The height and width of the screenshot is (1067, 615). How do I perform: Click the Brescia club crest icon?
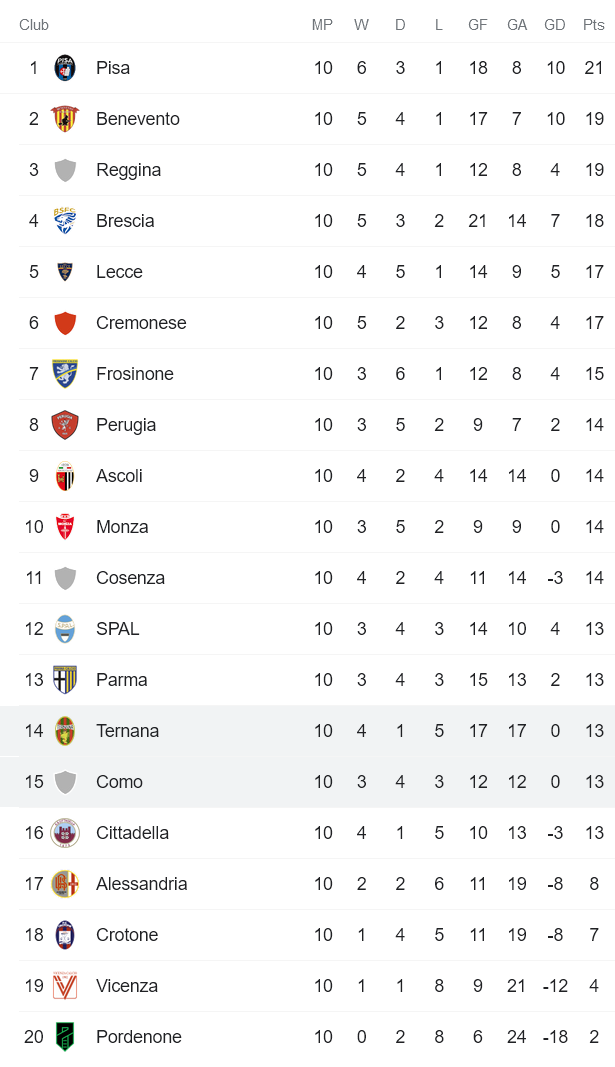[65, 221]
